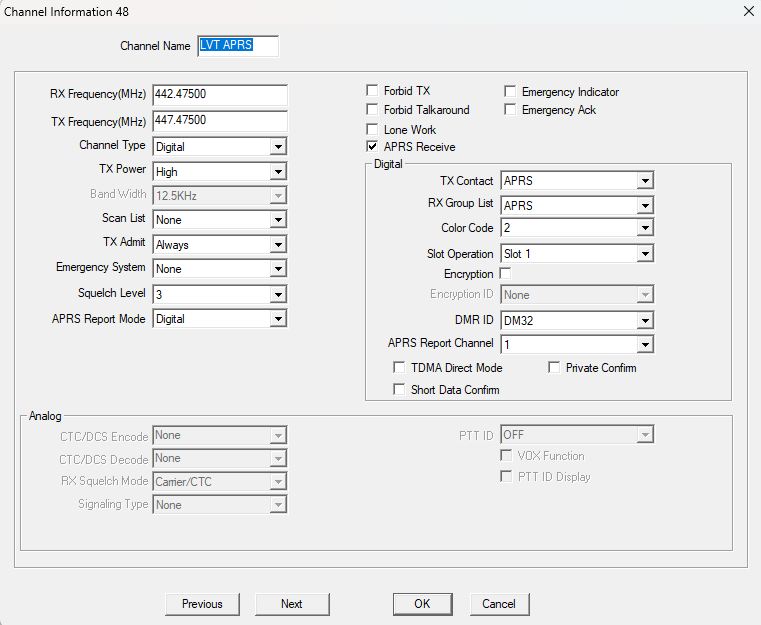Enable the Forbid TX checkbox

(x=373, y=92)
